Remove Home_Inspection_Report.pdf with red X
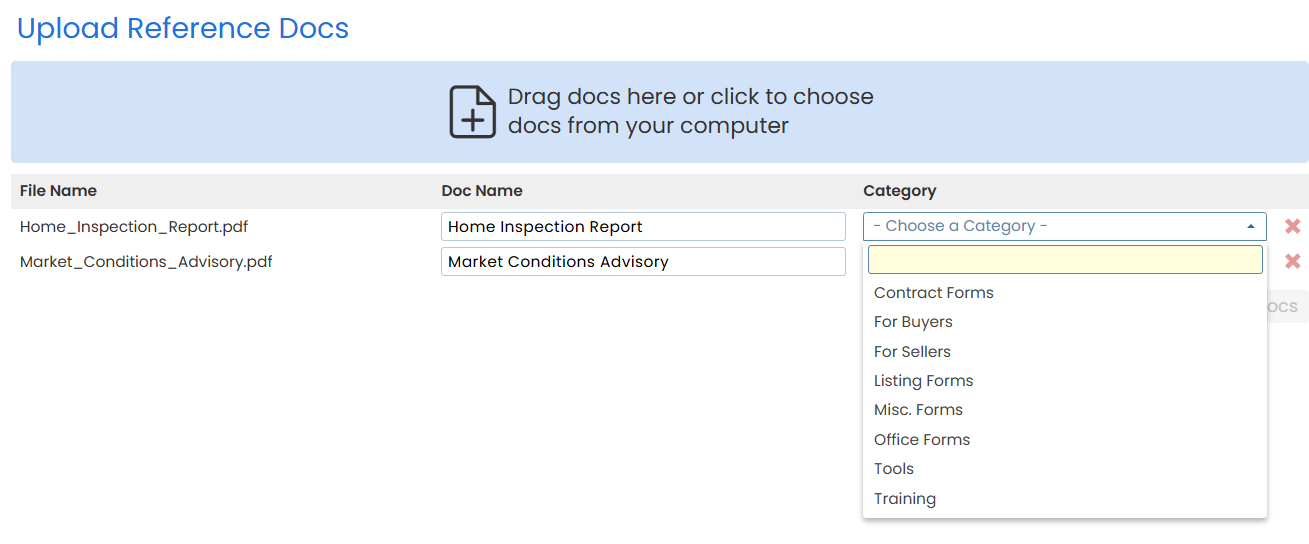Image resolution: width=1309 pixels, height=544 pixels. click(x=1292, y=226)
